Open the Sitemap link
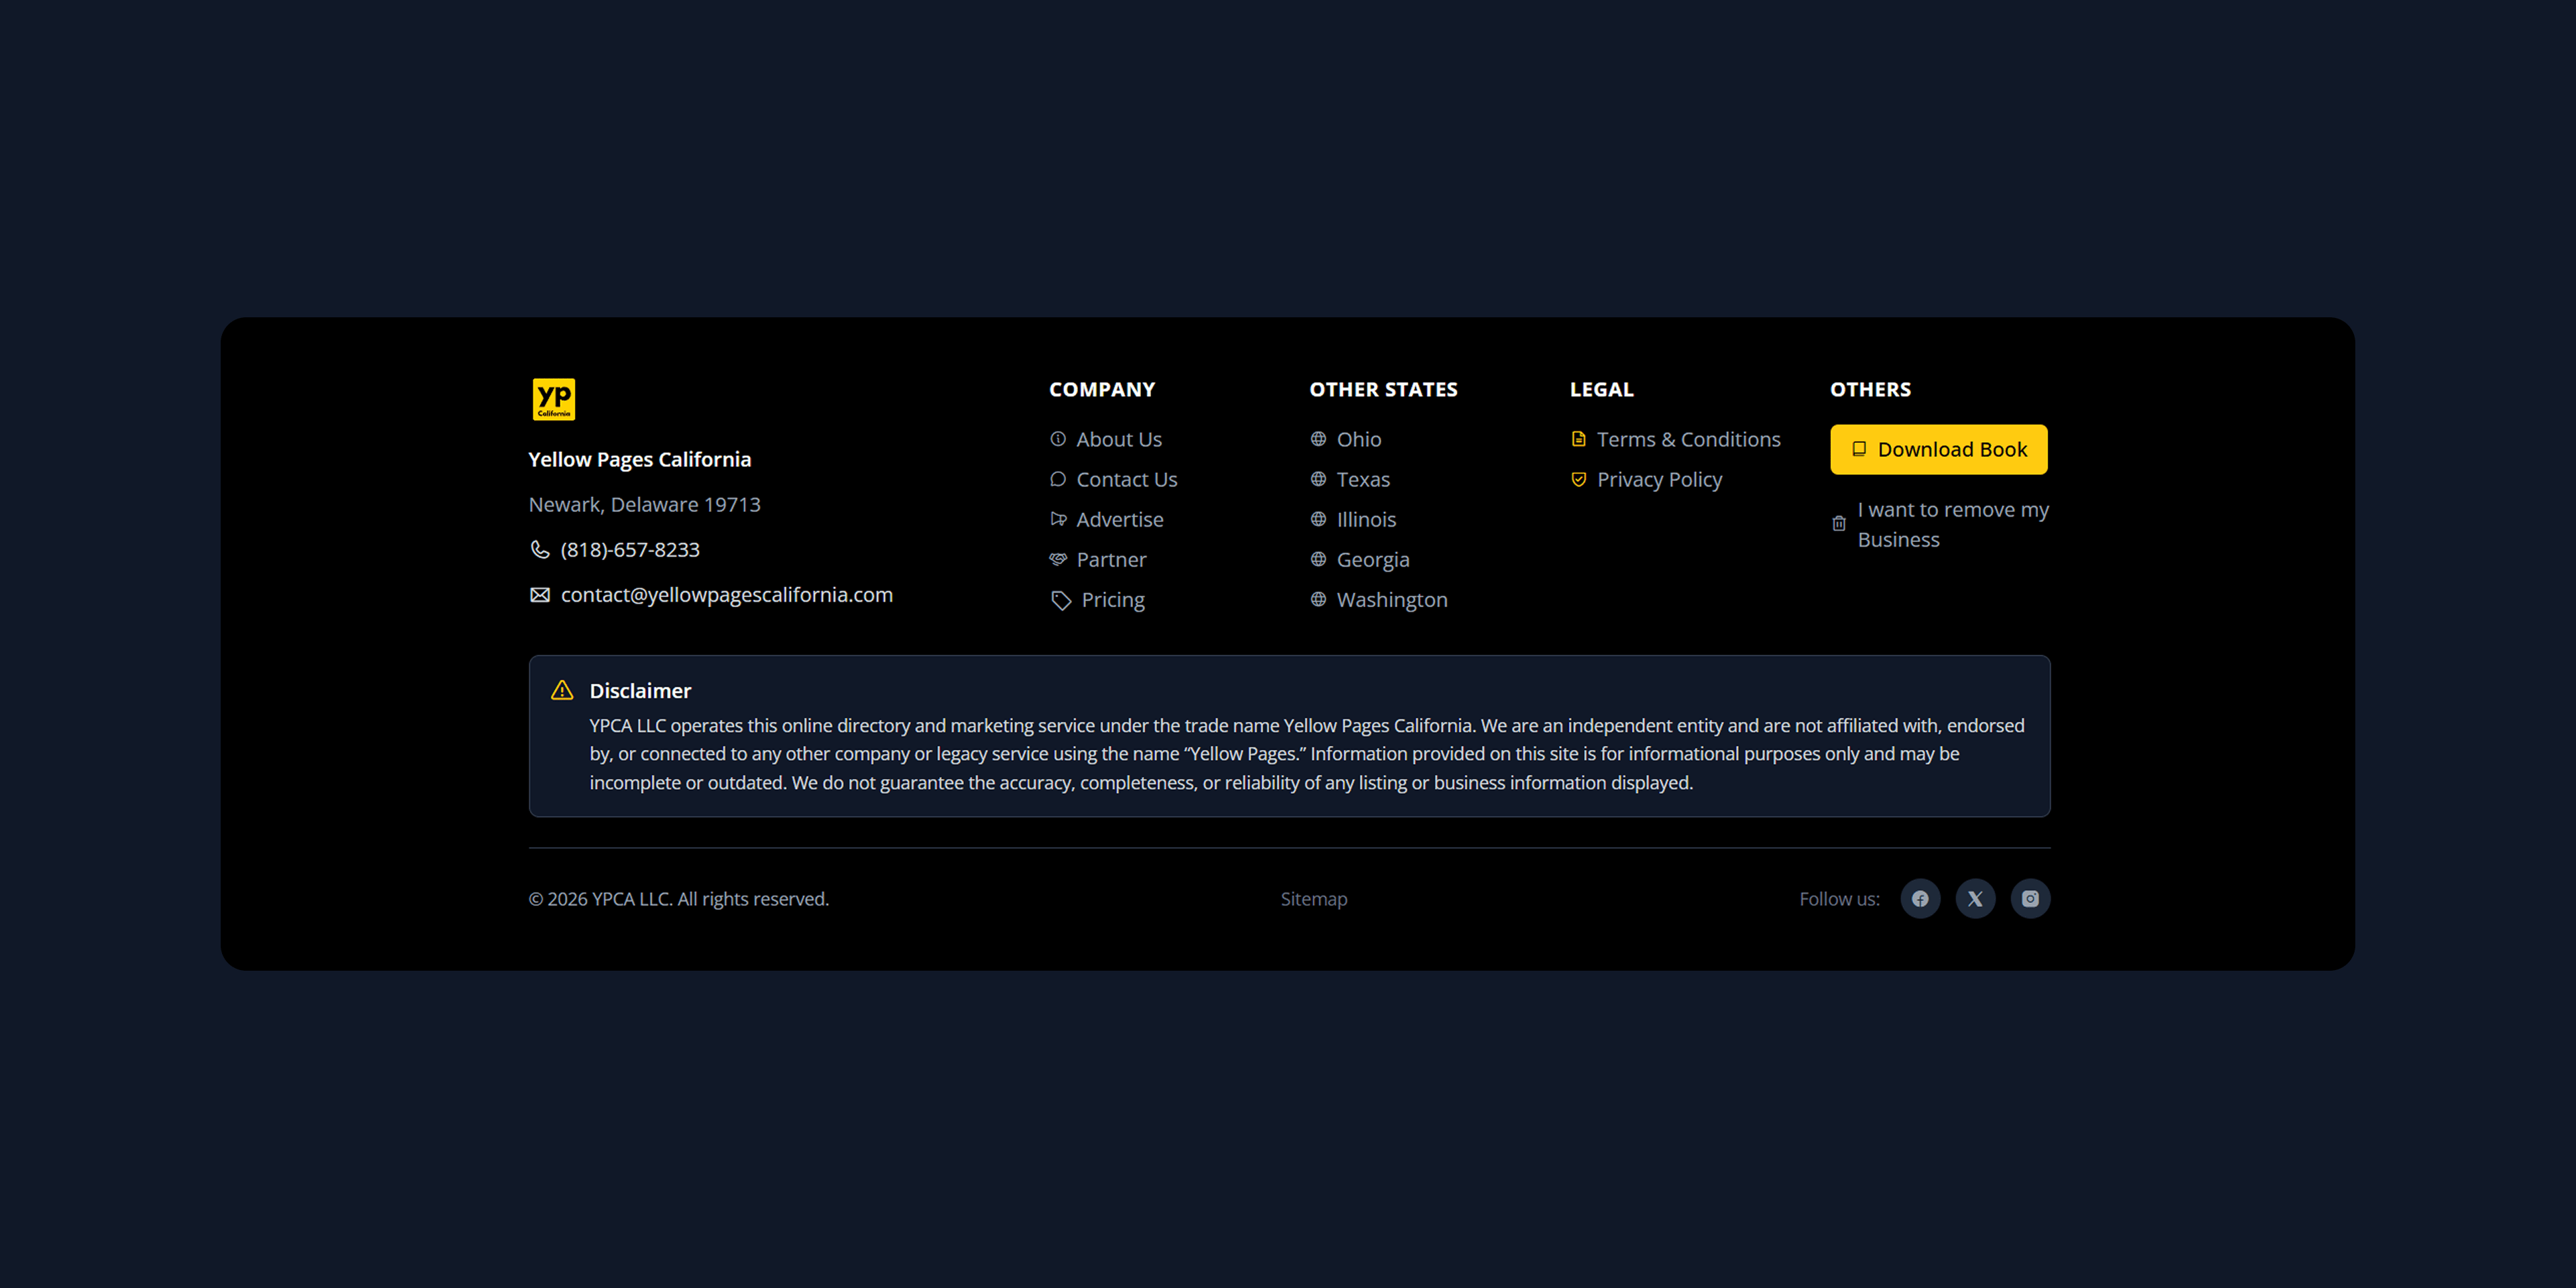 click(x=1313, y=898)
